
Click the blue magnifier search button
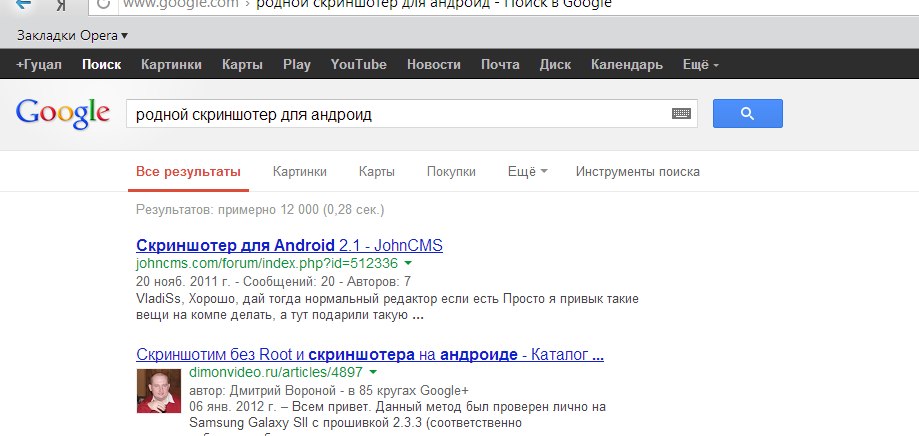tap(747, 114)
